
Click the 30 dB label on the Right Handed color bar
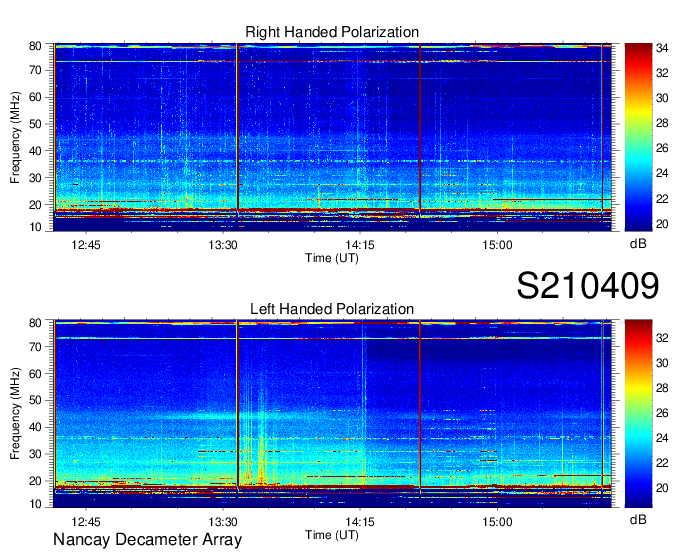click(662, 98)
